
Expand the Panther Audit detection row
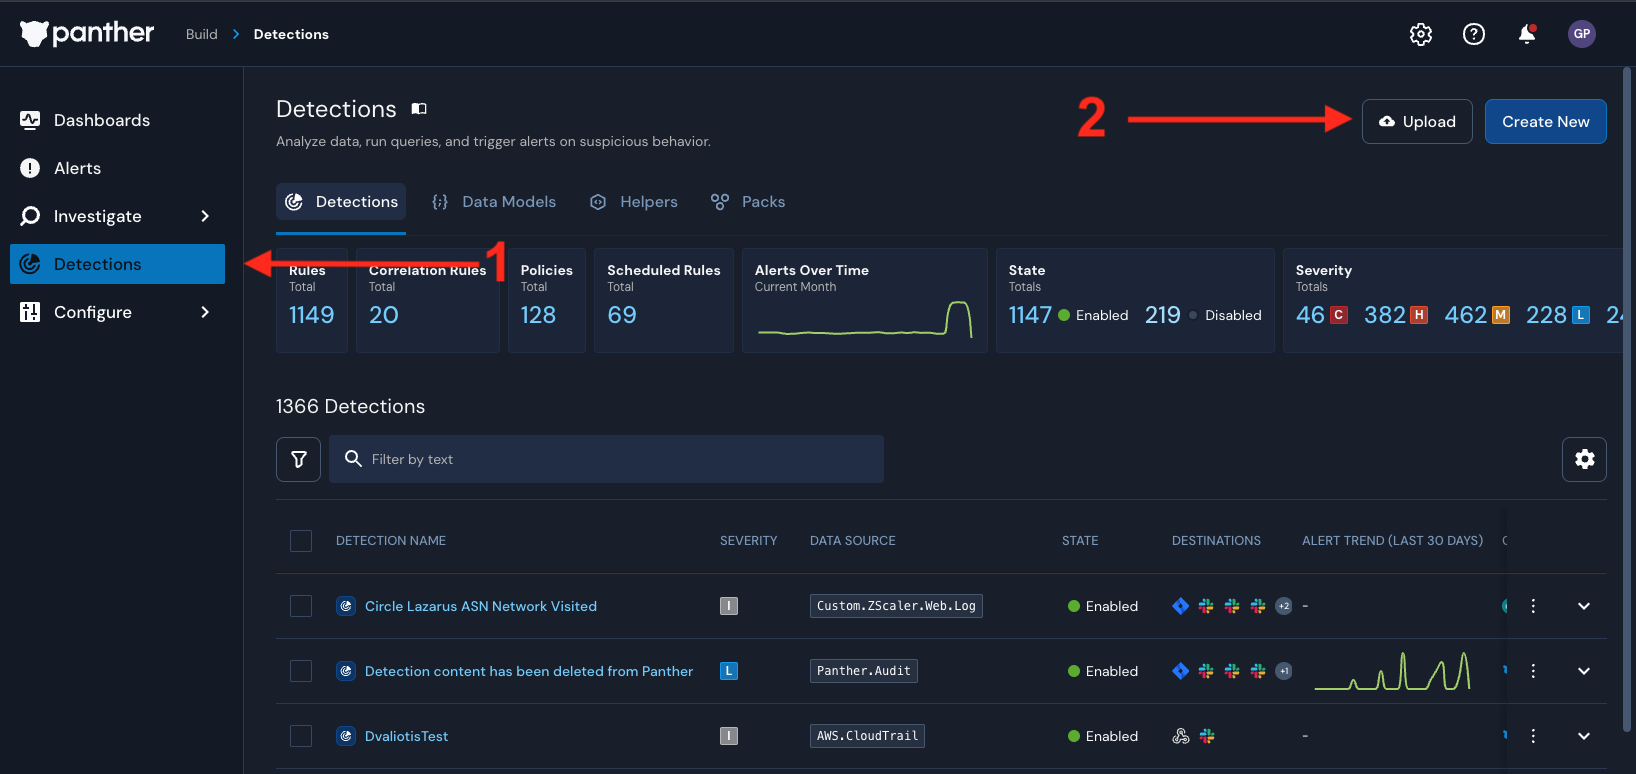tap(1584, 671)
